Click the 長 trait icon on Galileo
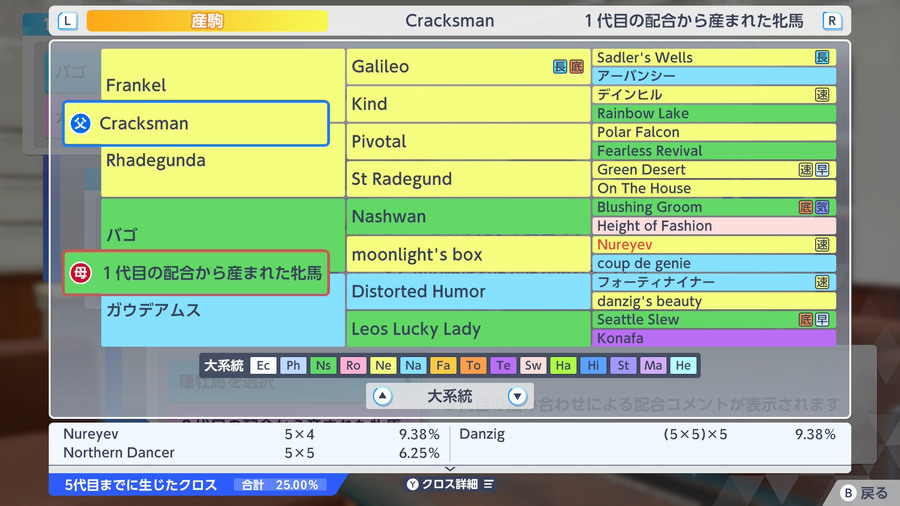900x506 pixels. 560,67
